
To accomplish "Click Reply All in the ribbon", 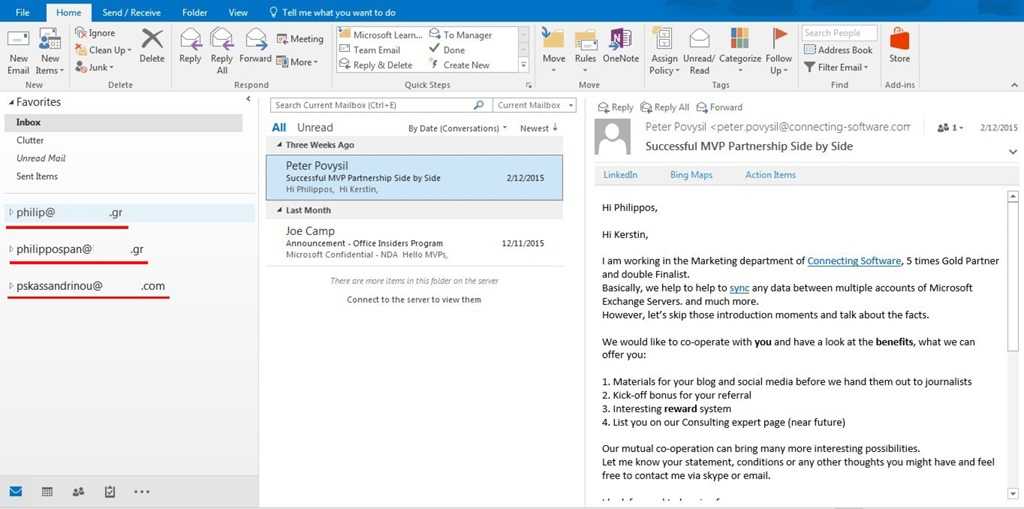I will point(222,52).
